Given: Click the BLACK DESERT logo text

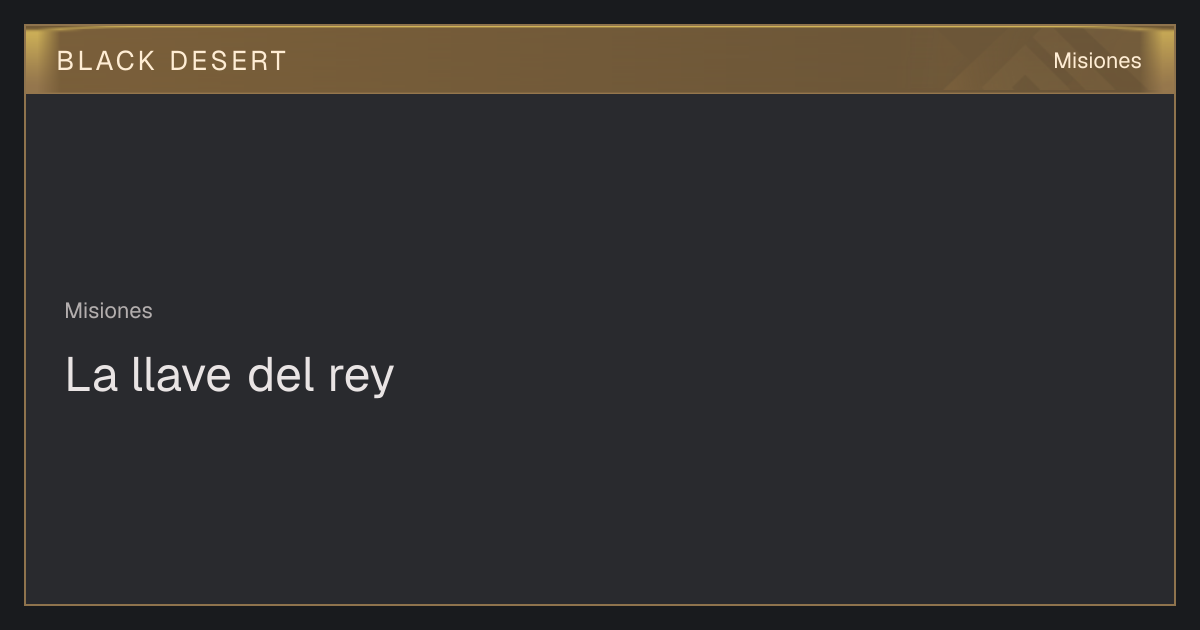Looking at the screenshot, I should (x=172, y=61).
